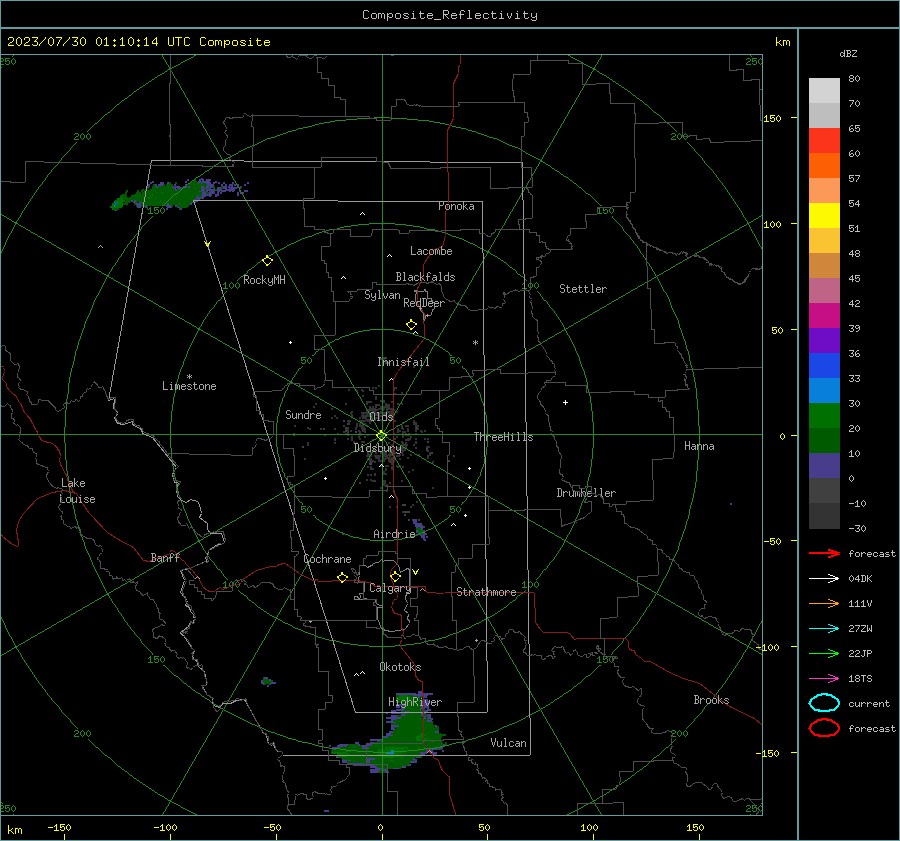Click the yellow diamond marker near RedDeer
The image size is (900, 841).
click(411, 325)
